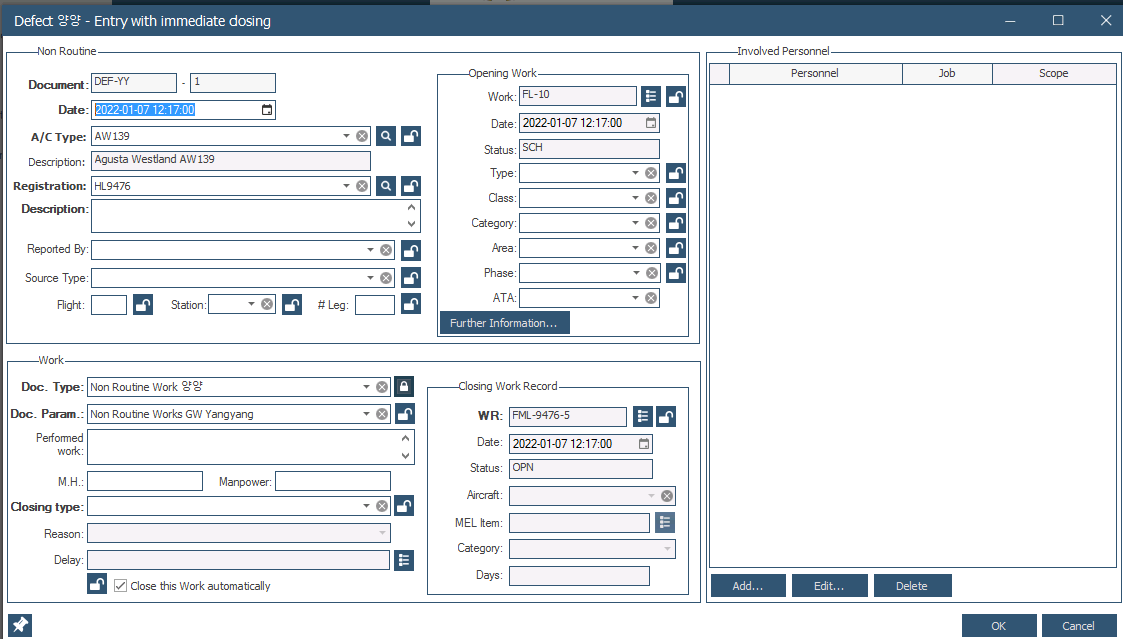The height and width of the screenshot is (639, 1123).
Task: Toggle the lock beside Reported By
Action: pyautogui.click(x=410, y=250)
